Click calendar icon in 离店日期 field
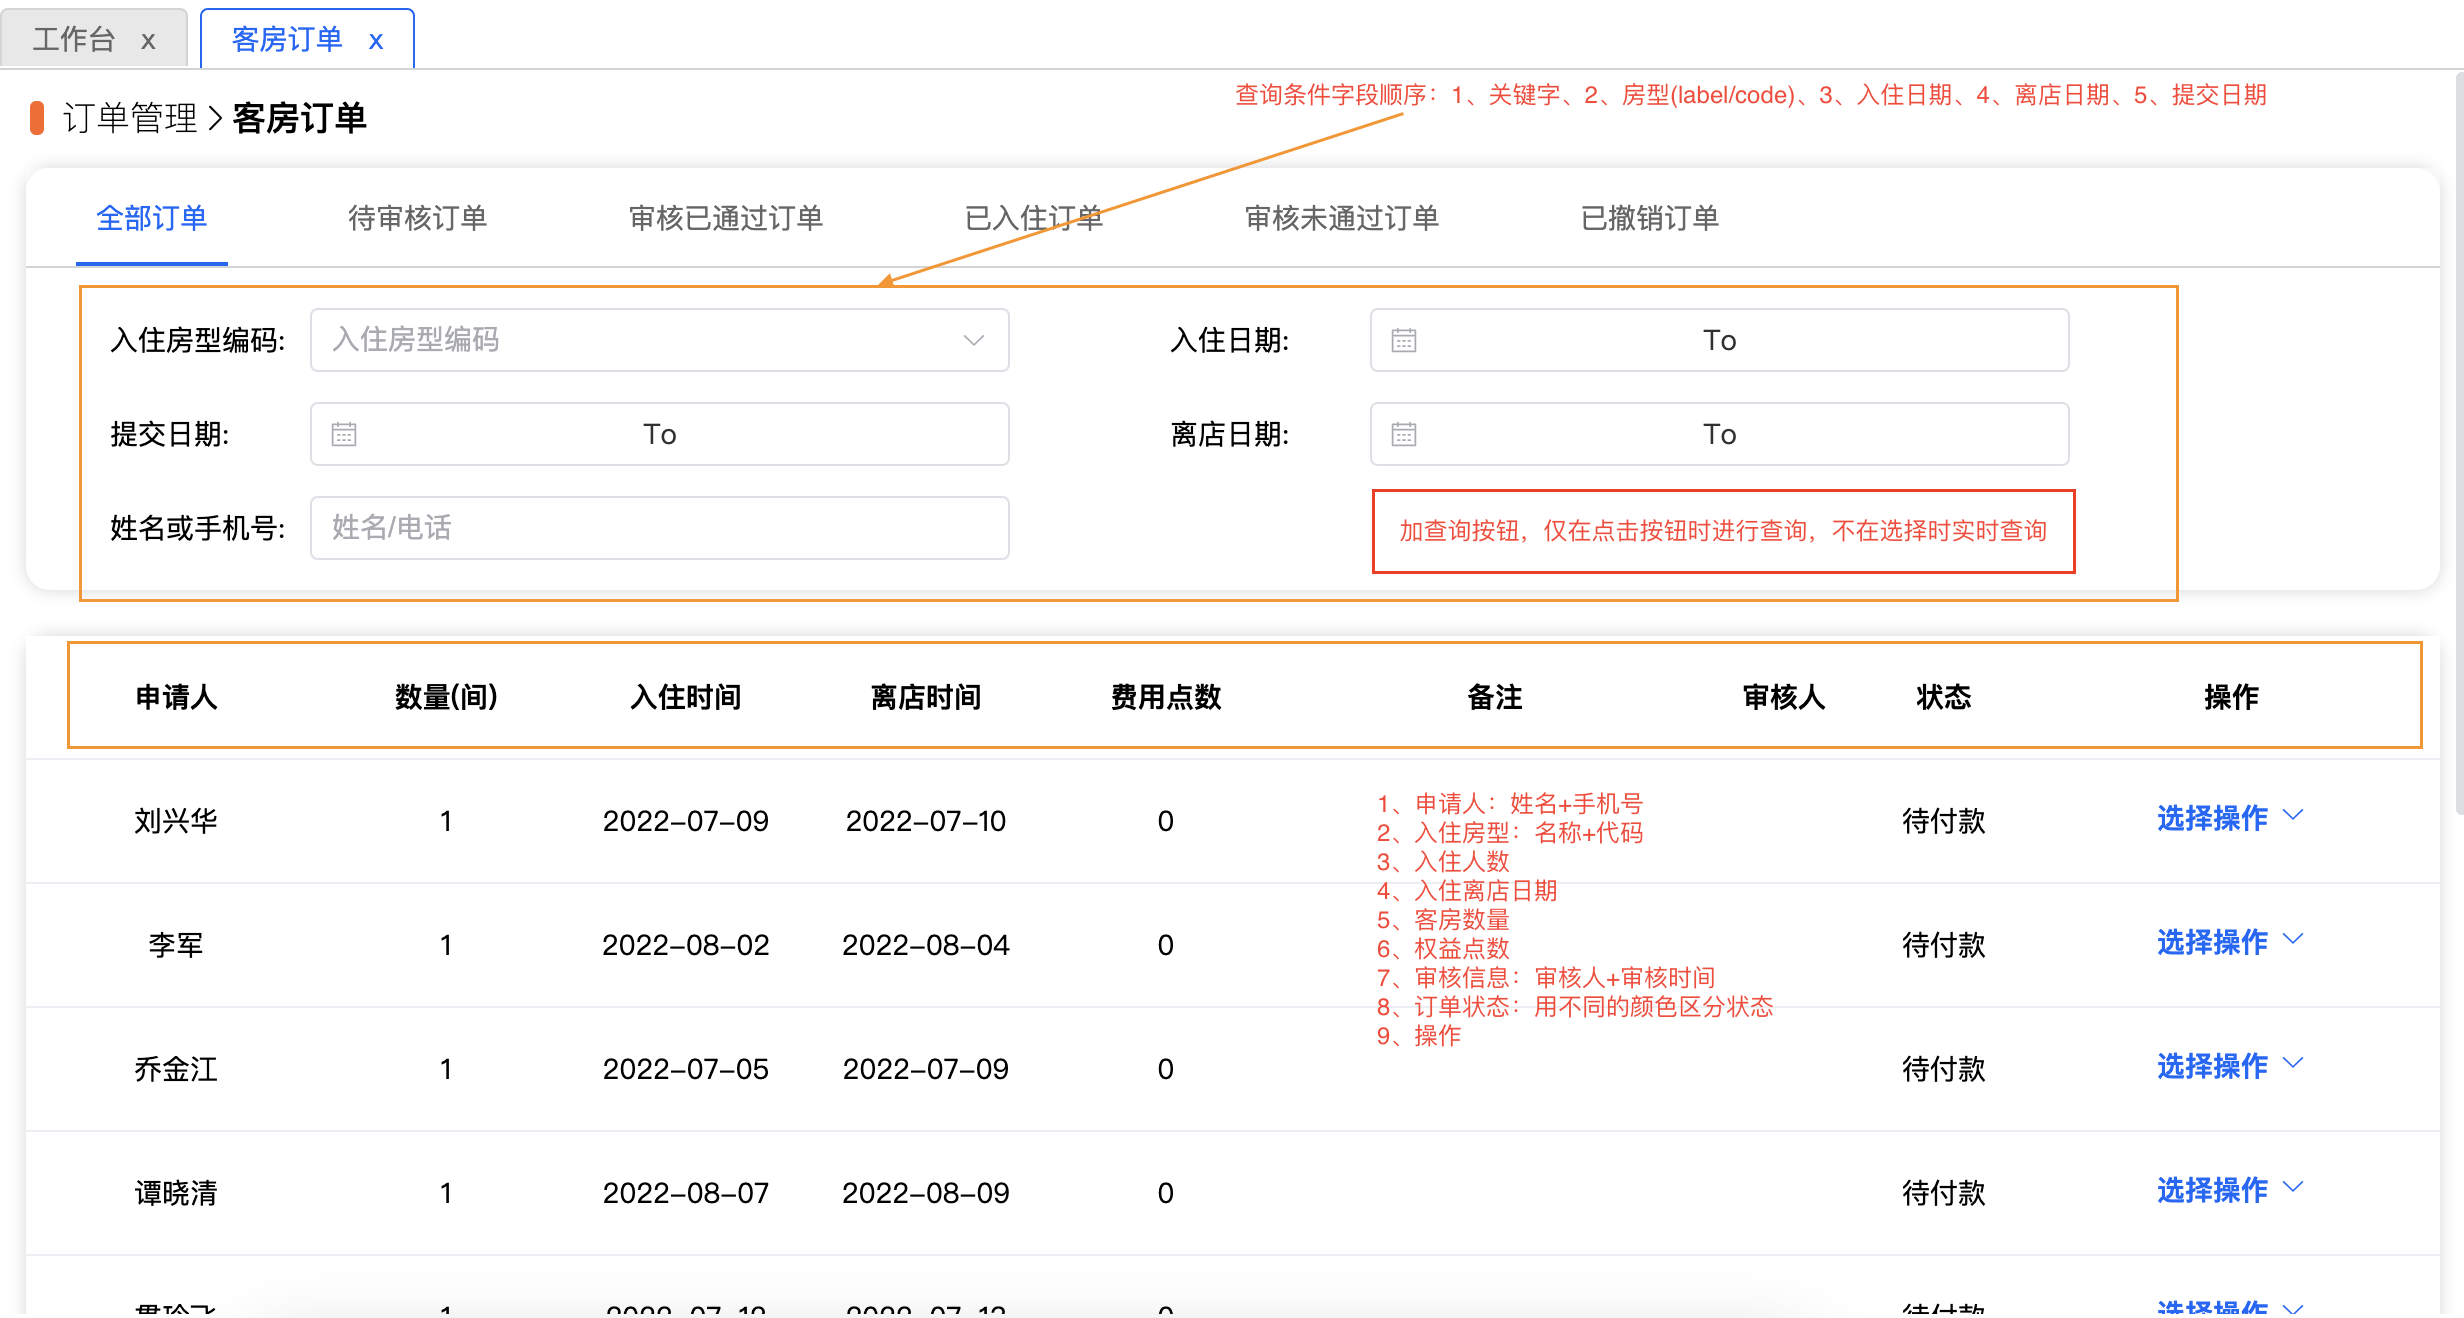This screenshot has height=1318, width=2464. point(1403,435)
